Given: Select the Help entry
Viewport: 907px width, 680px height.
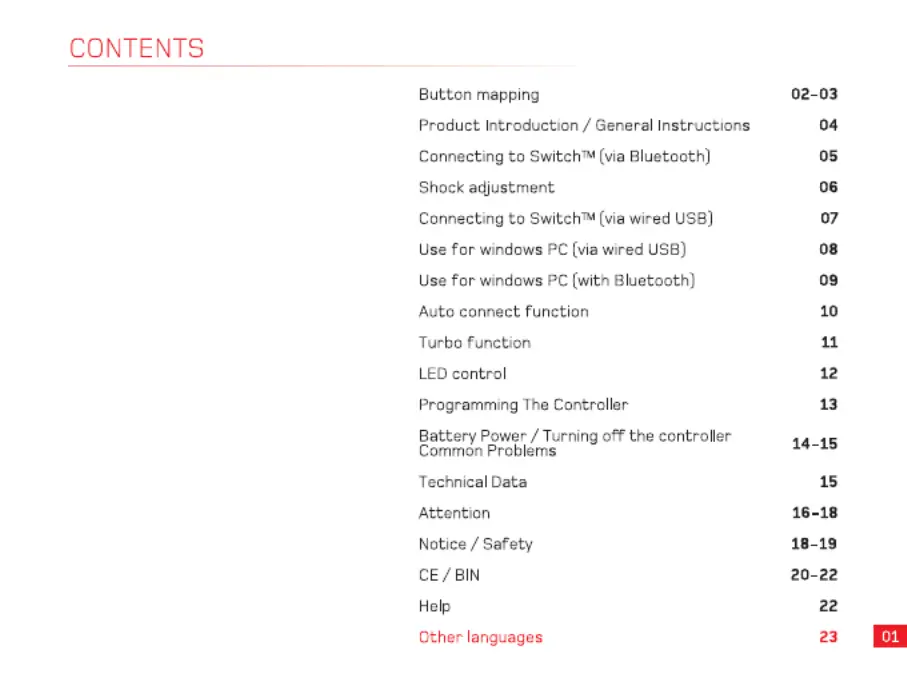Looking at the screenshot, I should pos(434,607).
